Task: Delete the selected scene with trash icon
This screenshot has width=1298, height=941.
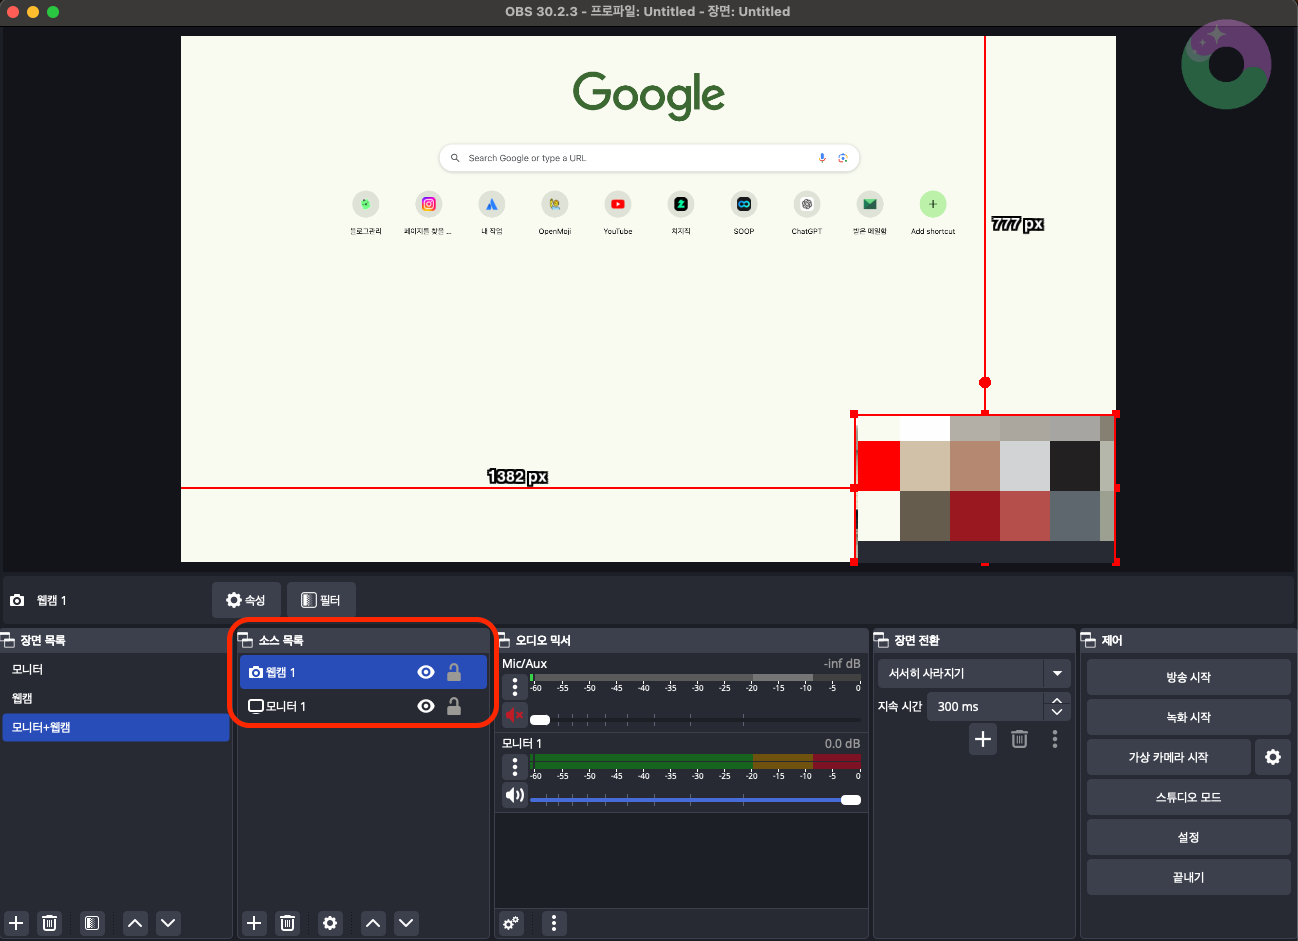Action: [x=50, y=923]
